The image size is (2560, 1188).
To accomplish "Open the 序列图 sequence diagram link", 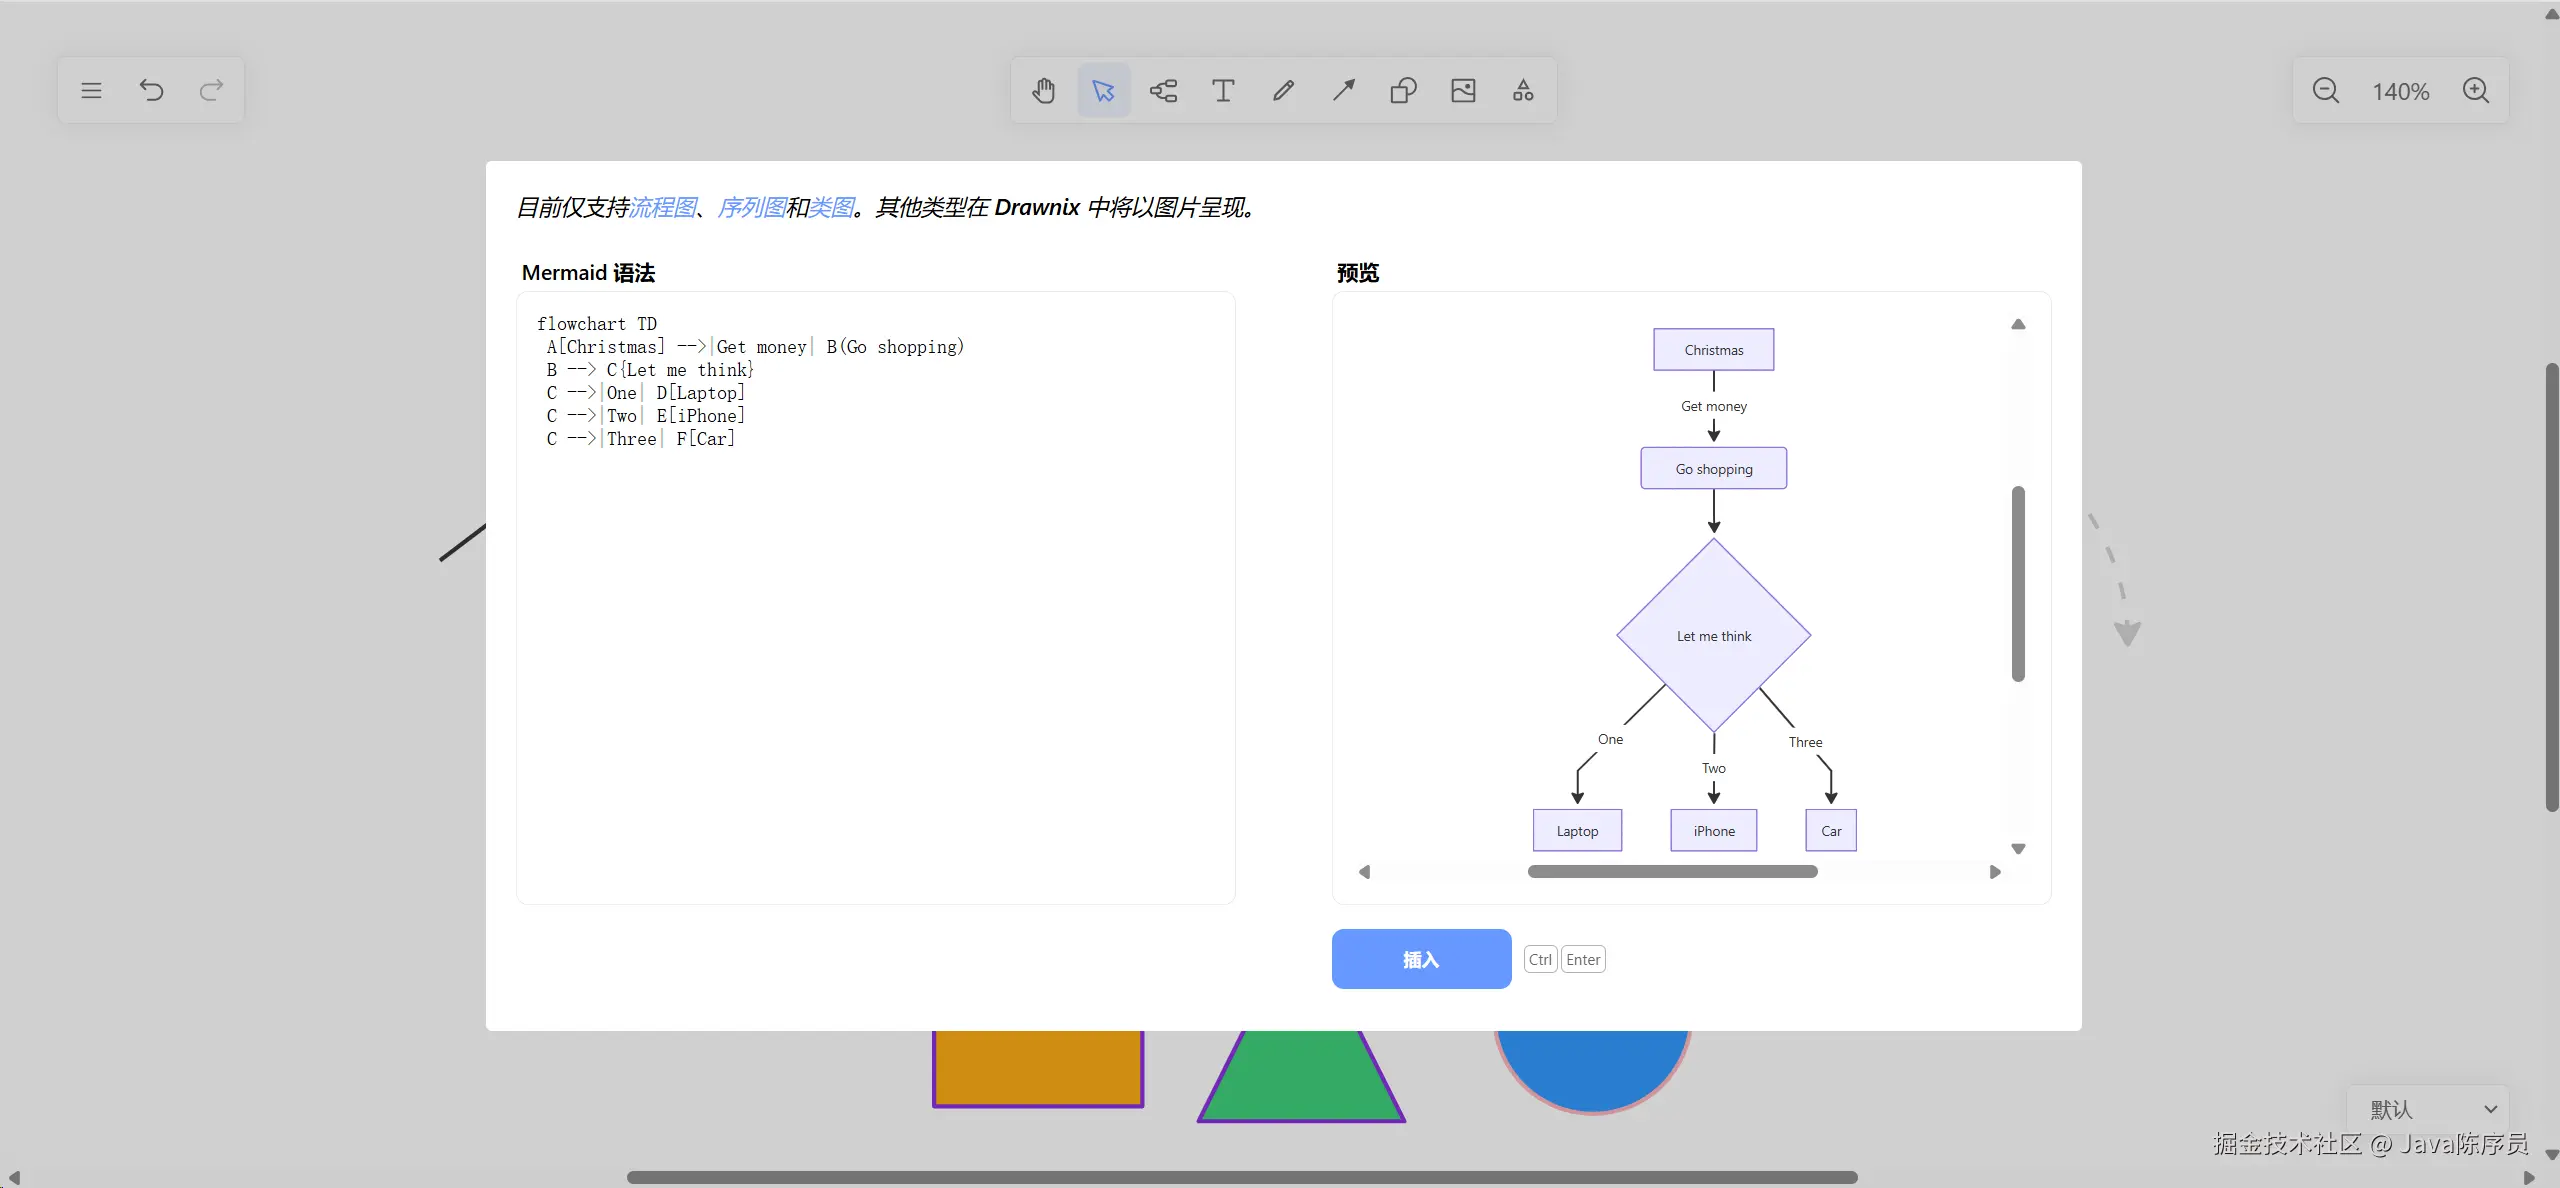I will click(x=751, y=207).
